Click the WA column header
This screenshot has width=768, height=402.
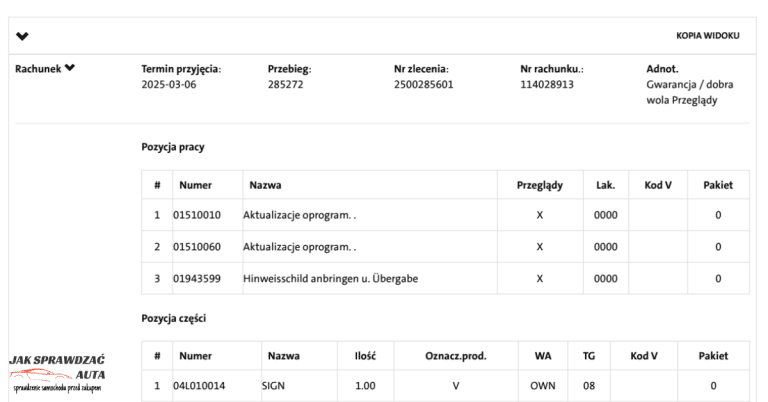click(543, 356)
